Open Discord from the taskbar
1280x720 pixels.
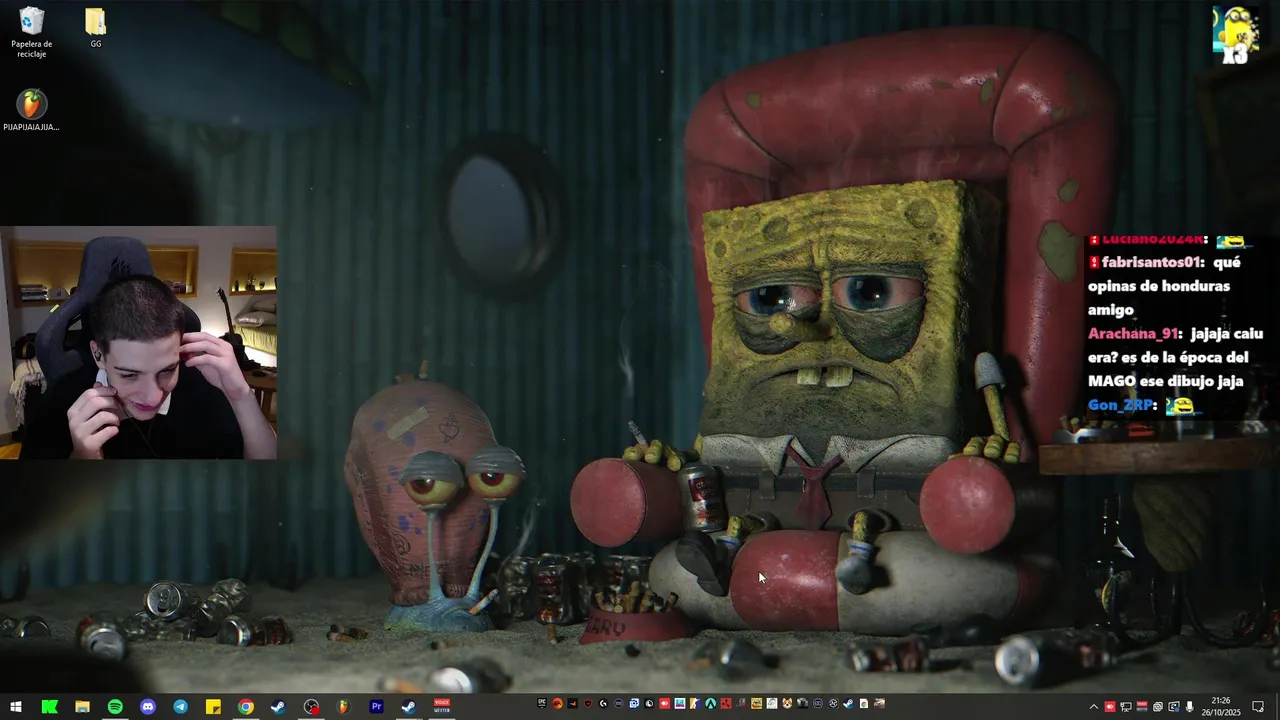(x=148, y=707)
